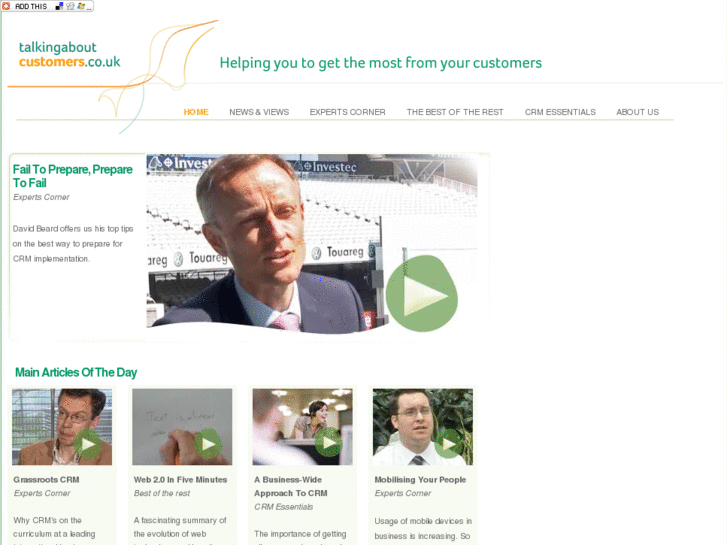
Task: Click the orange AddThis bookmark icon
Action: pyautogui.click(x=6, y=6)
